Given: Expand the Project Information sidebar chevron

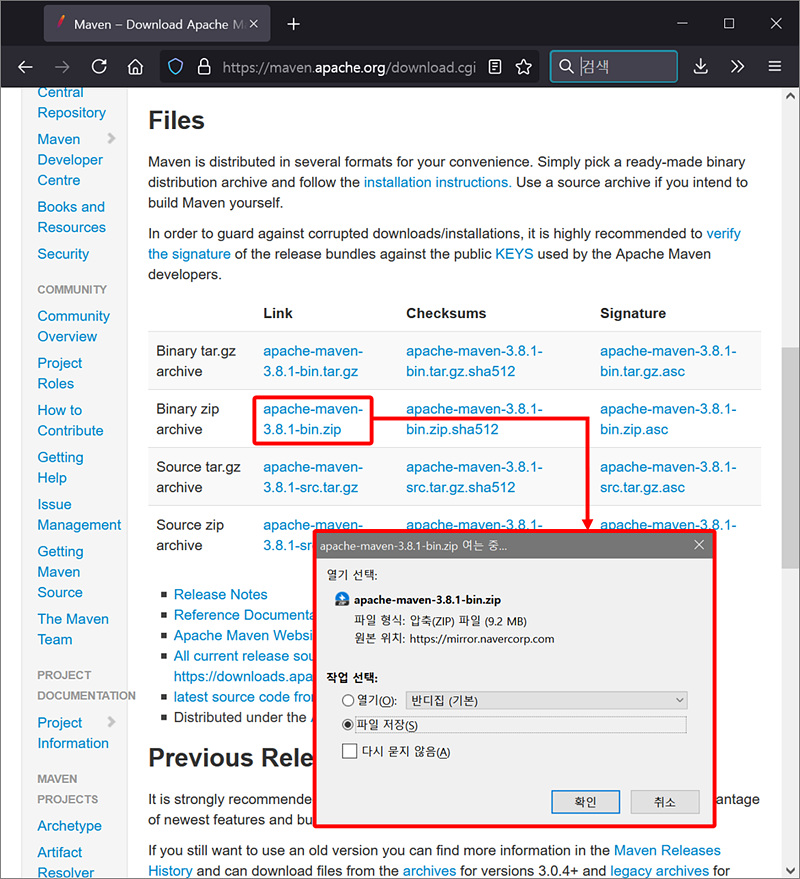Looking at the screenshot, I should [x=111, y=722].
